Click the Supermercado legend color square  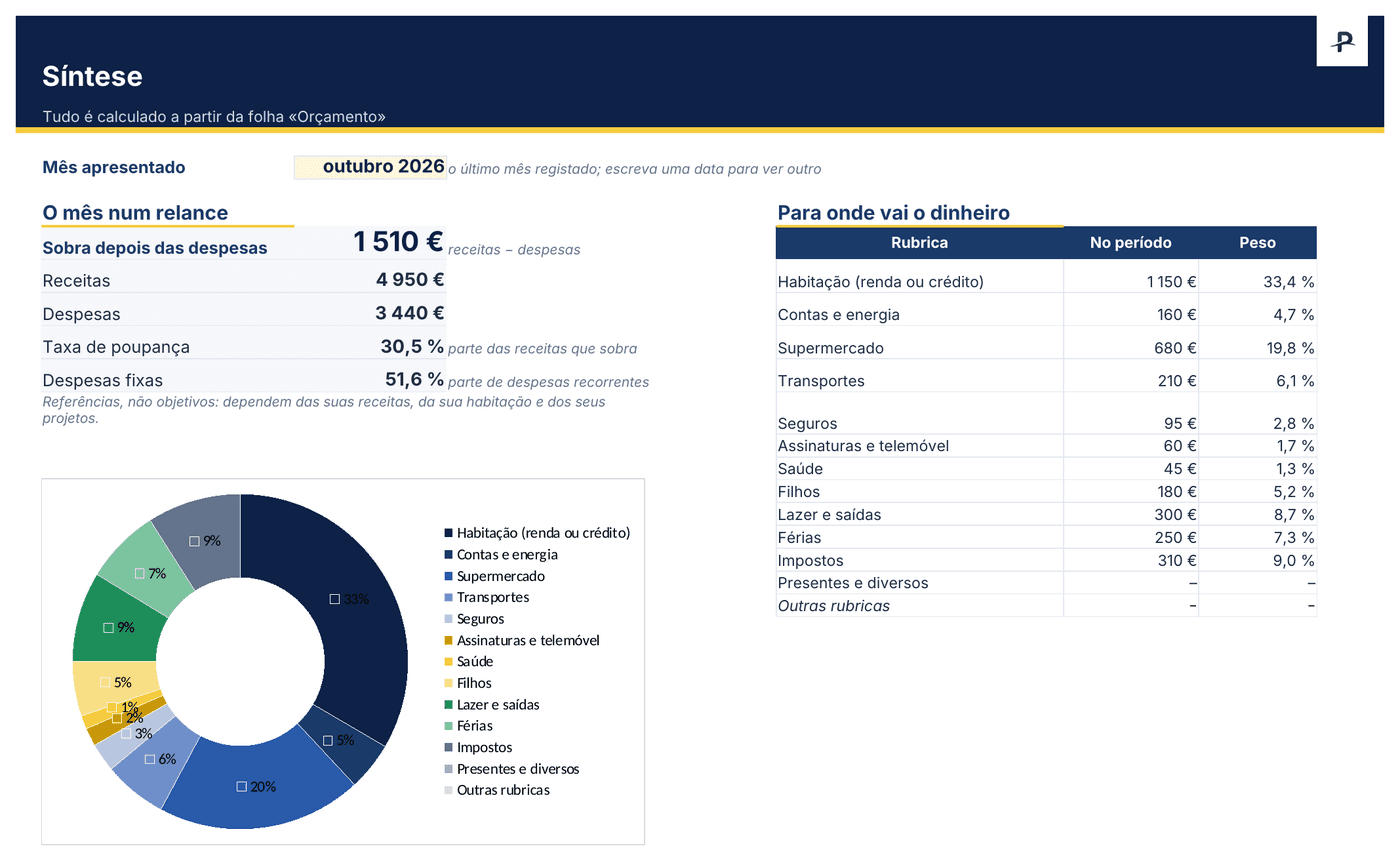tap(448, 576)
